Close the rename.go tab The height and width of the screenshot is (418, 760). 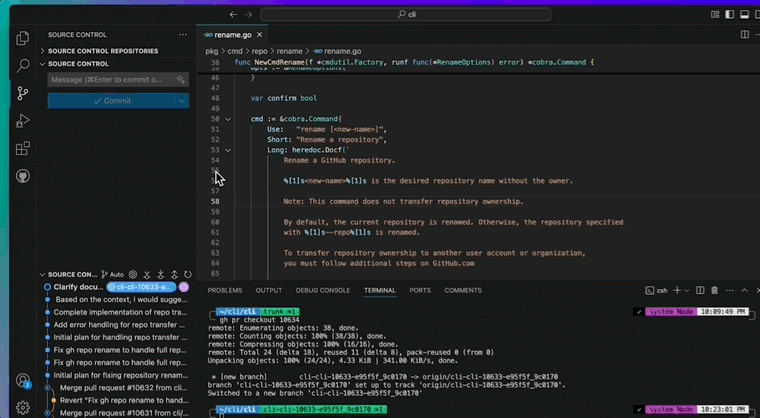(x=259, y=35)
